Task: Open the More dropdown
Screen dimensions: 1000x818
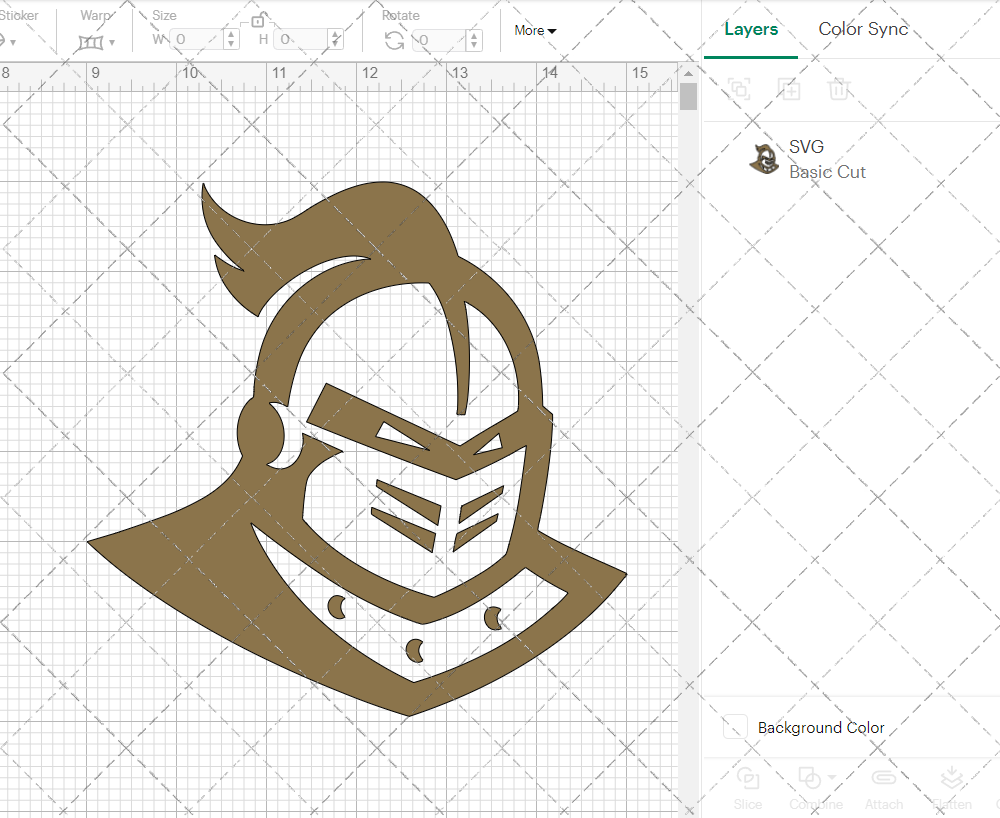Action: tap(535, 30)
